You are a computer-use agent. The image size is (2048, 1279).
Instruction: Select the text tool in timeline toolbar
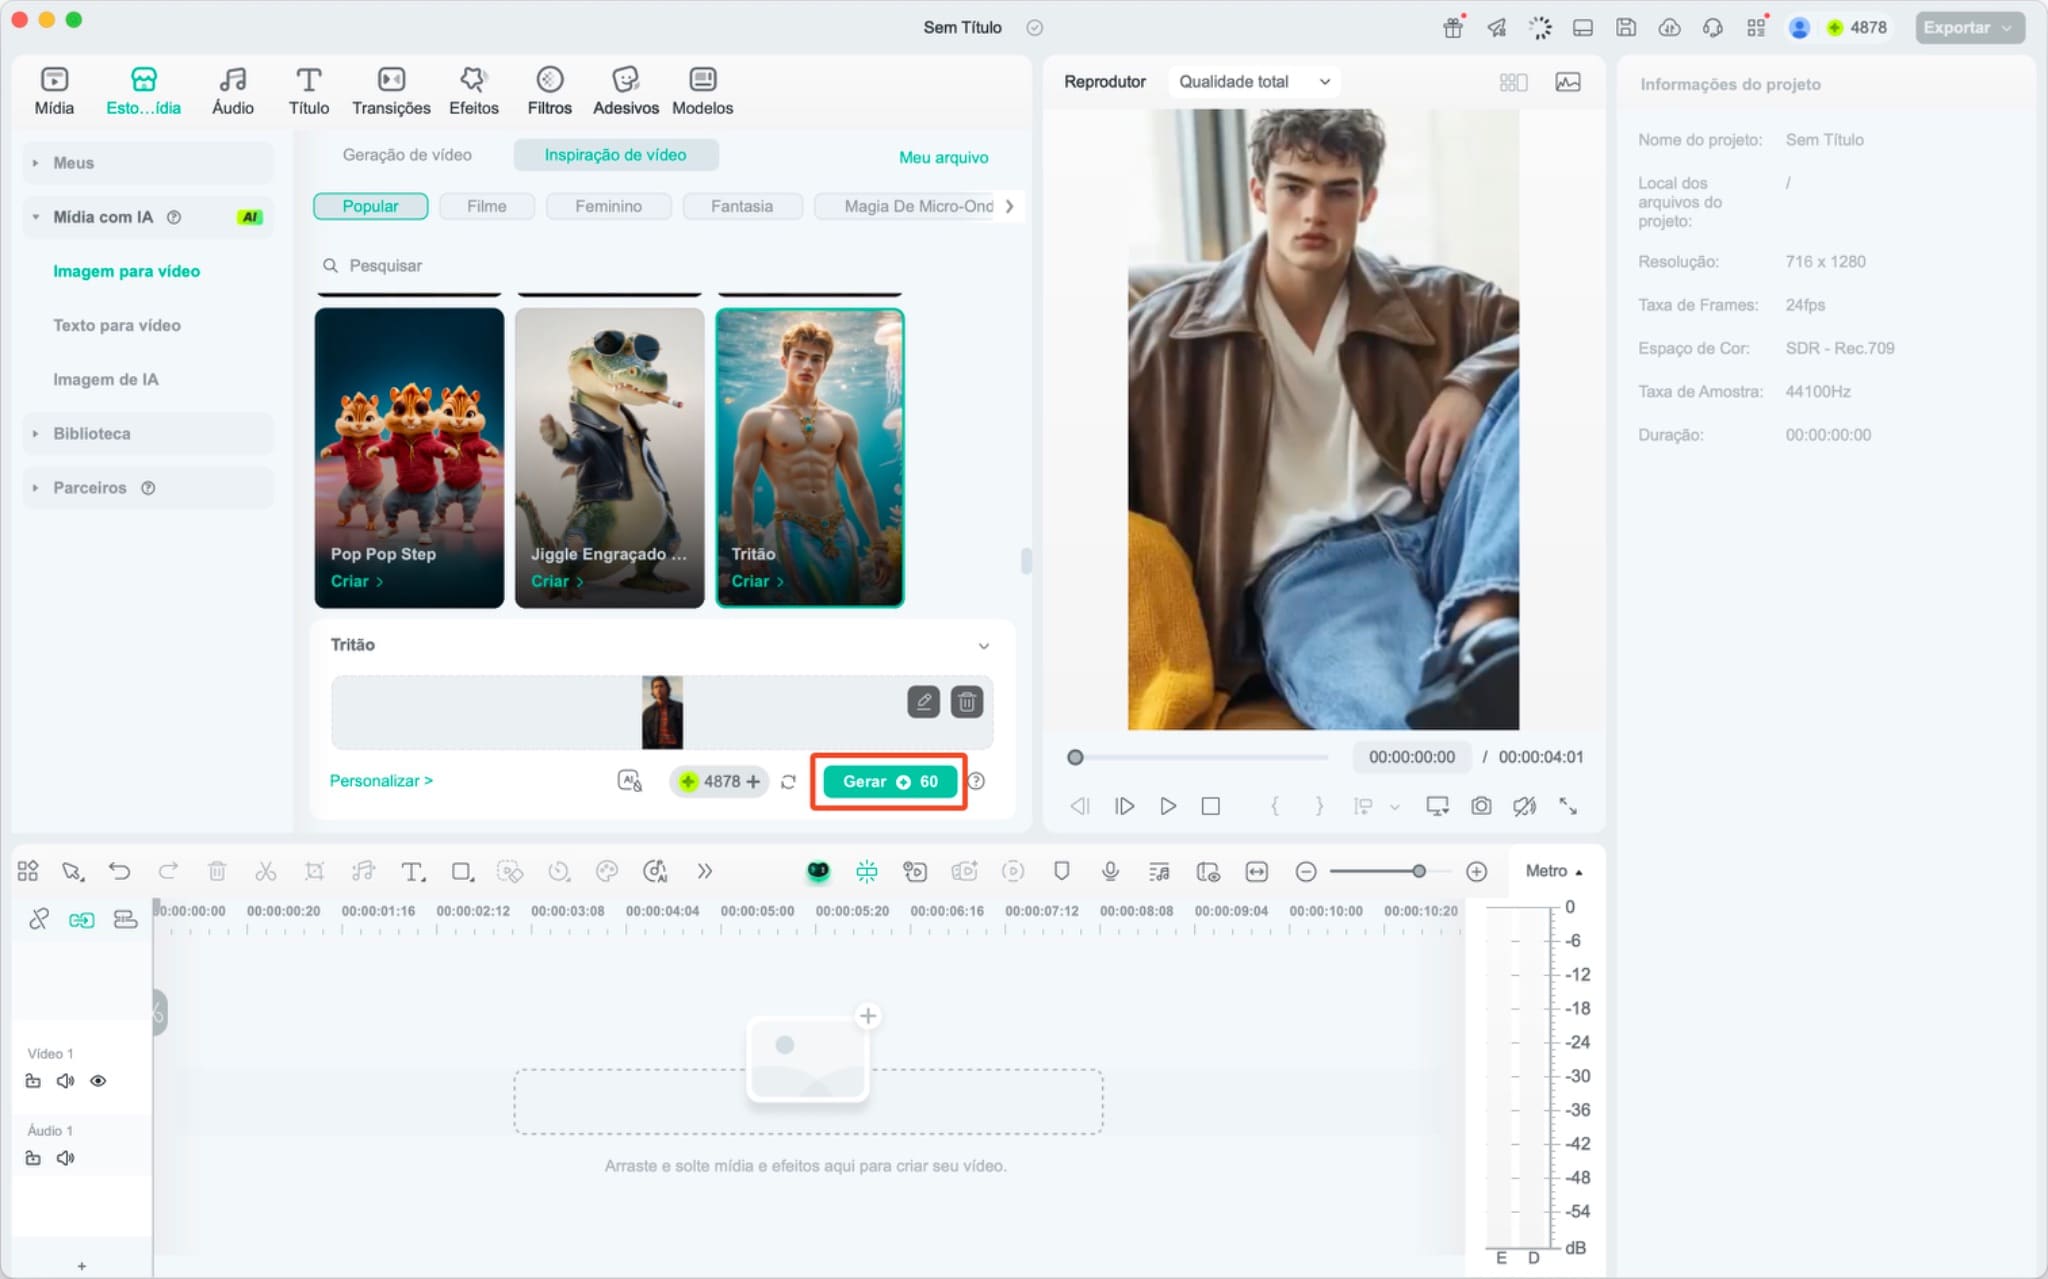pyautogui.click(x=412, y=871)
